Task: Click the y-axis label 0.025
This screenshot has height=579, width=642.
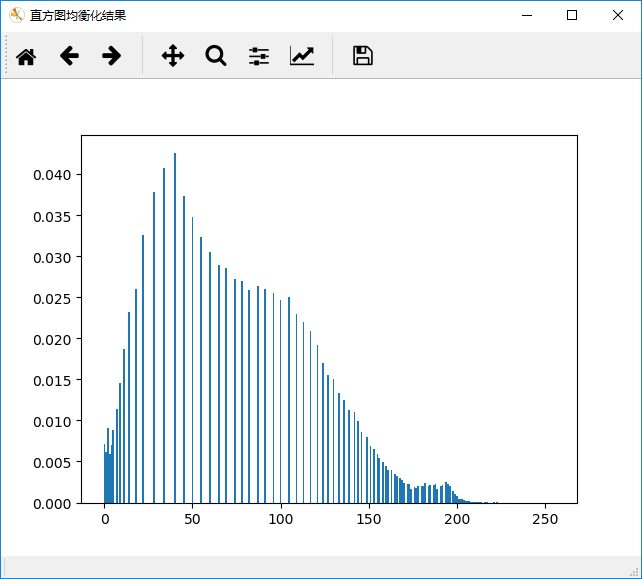Action: (52, 299)
